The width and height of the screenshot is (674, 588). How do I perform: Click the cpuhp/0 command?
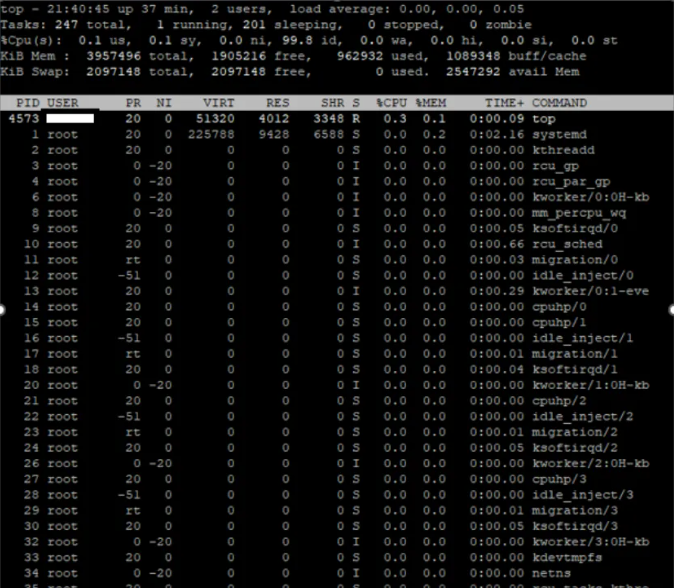[x=559, y=307]
